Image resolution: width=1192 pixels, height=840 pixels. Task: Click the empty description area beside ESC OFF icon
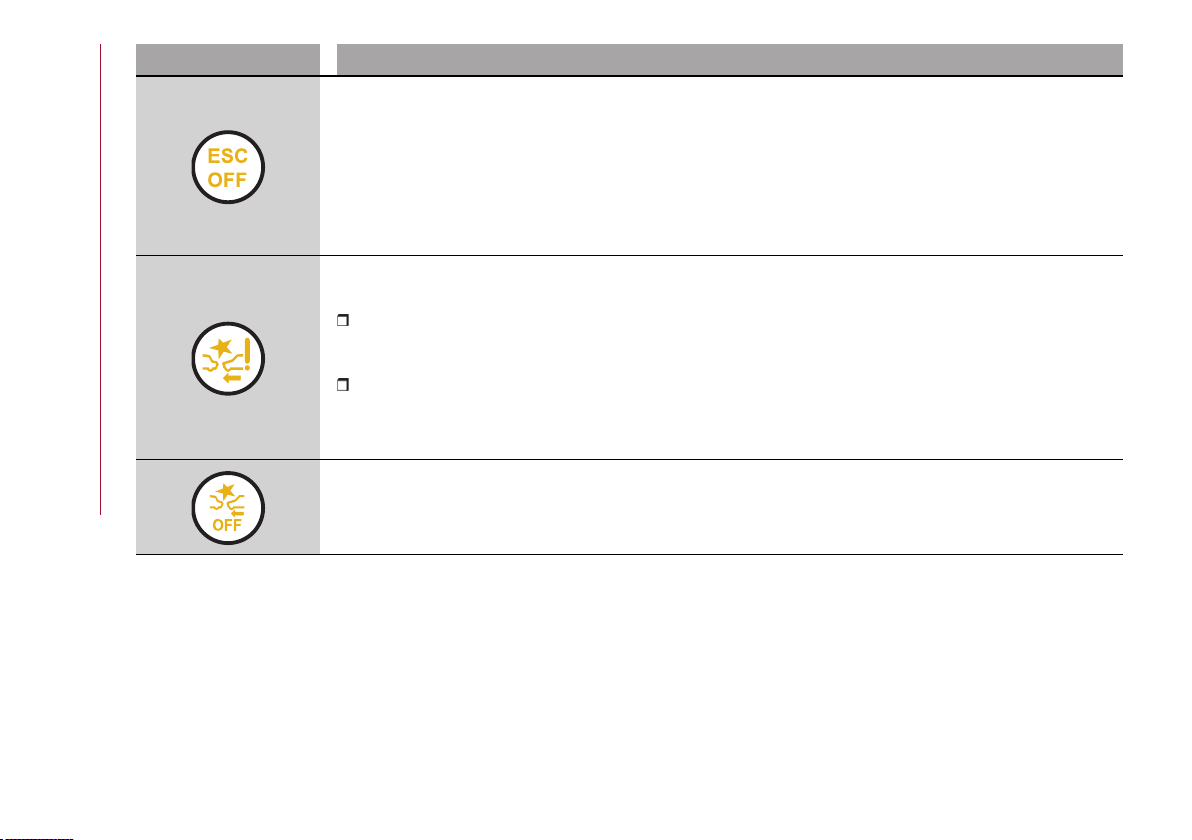[721, 166]
